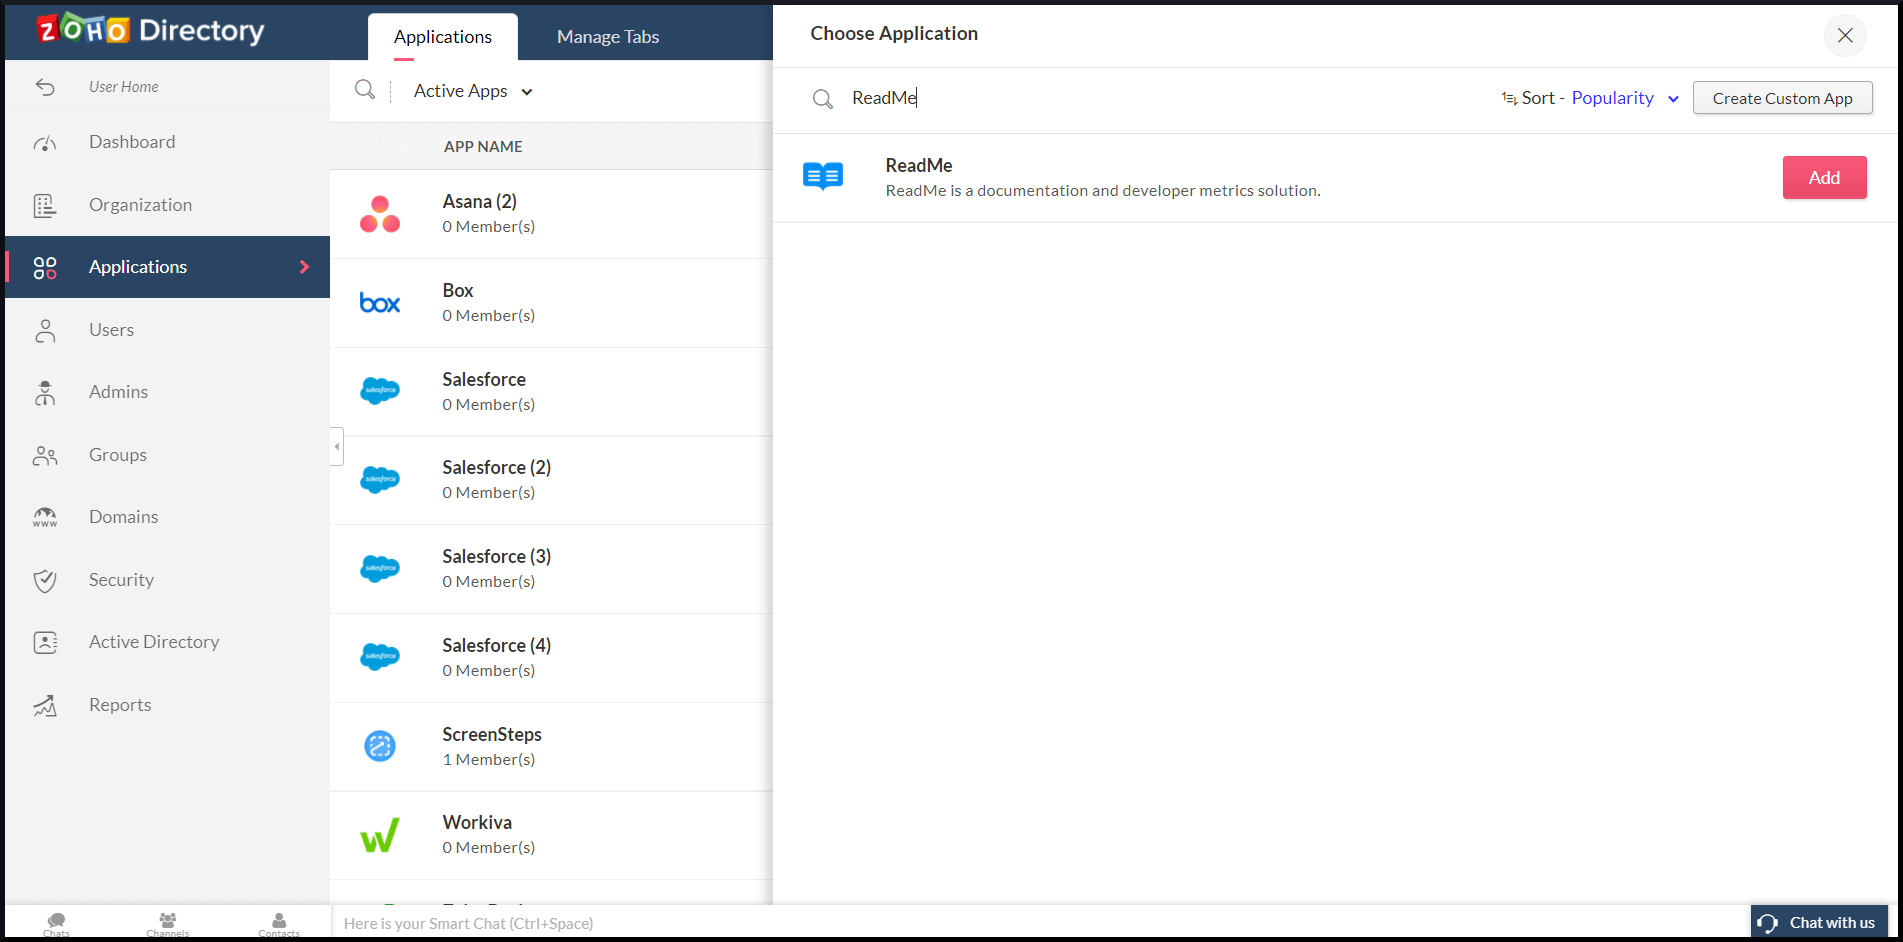Click Workiva app name text
Screen dimensions: 1903x942
pyautogui.click(x=477, y=823)
